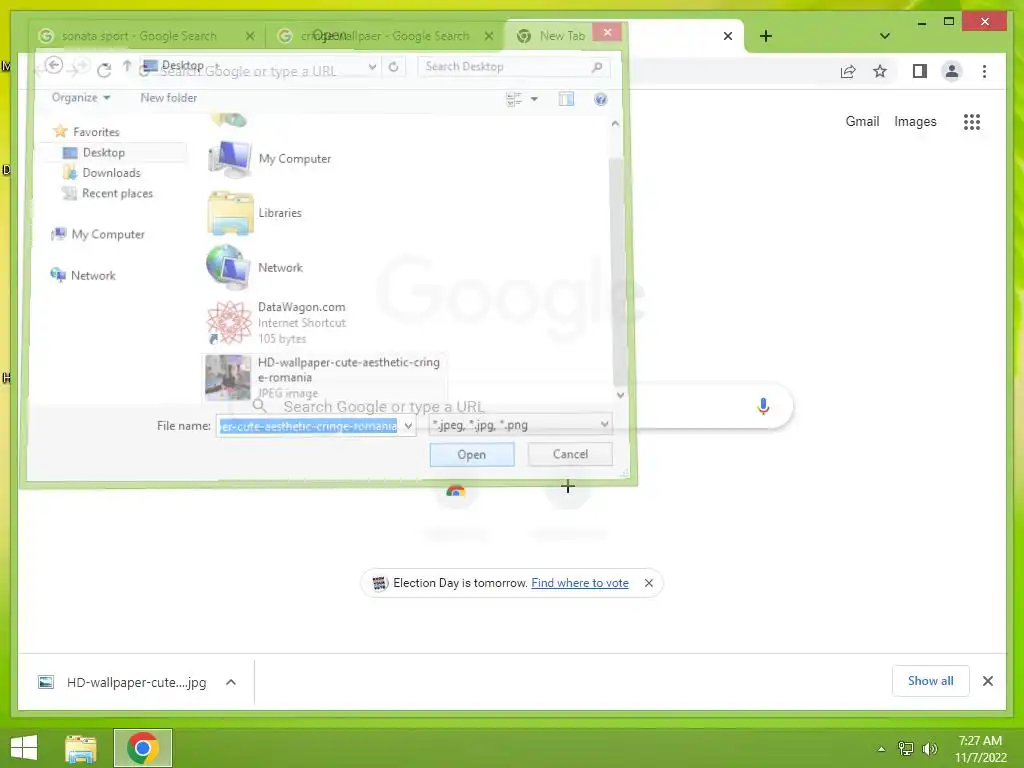1024x768 pixels.
Task: Open the view options dropdown arrow
Action: pyautogui.click(x=534, y=99)
